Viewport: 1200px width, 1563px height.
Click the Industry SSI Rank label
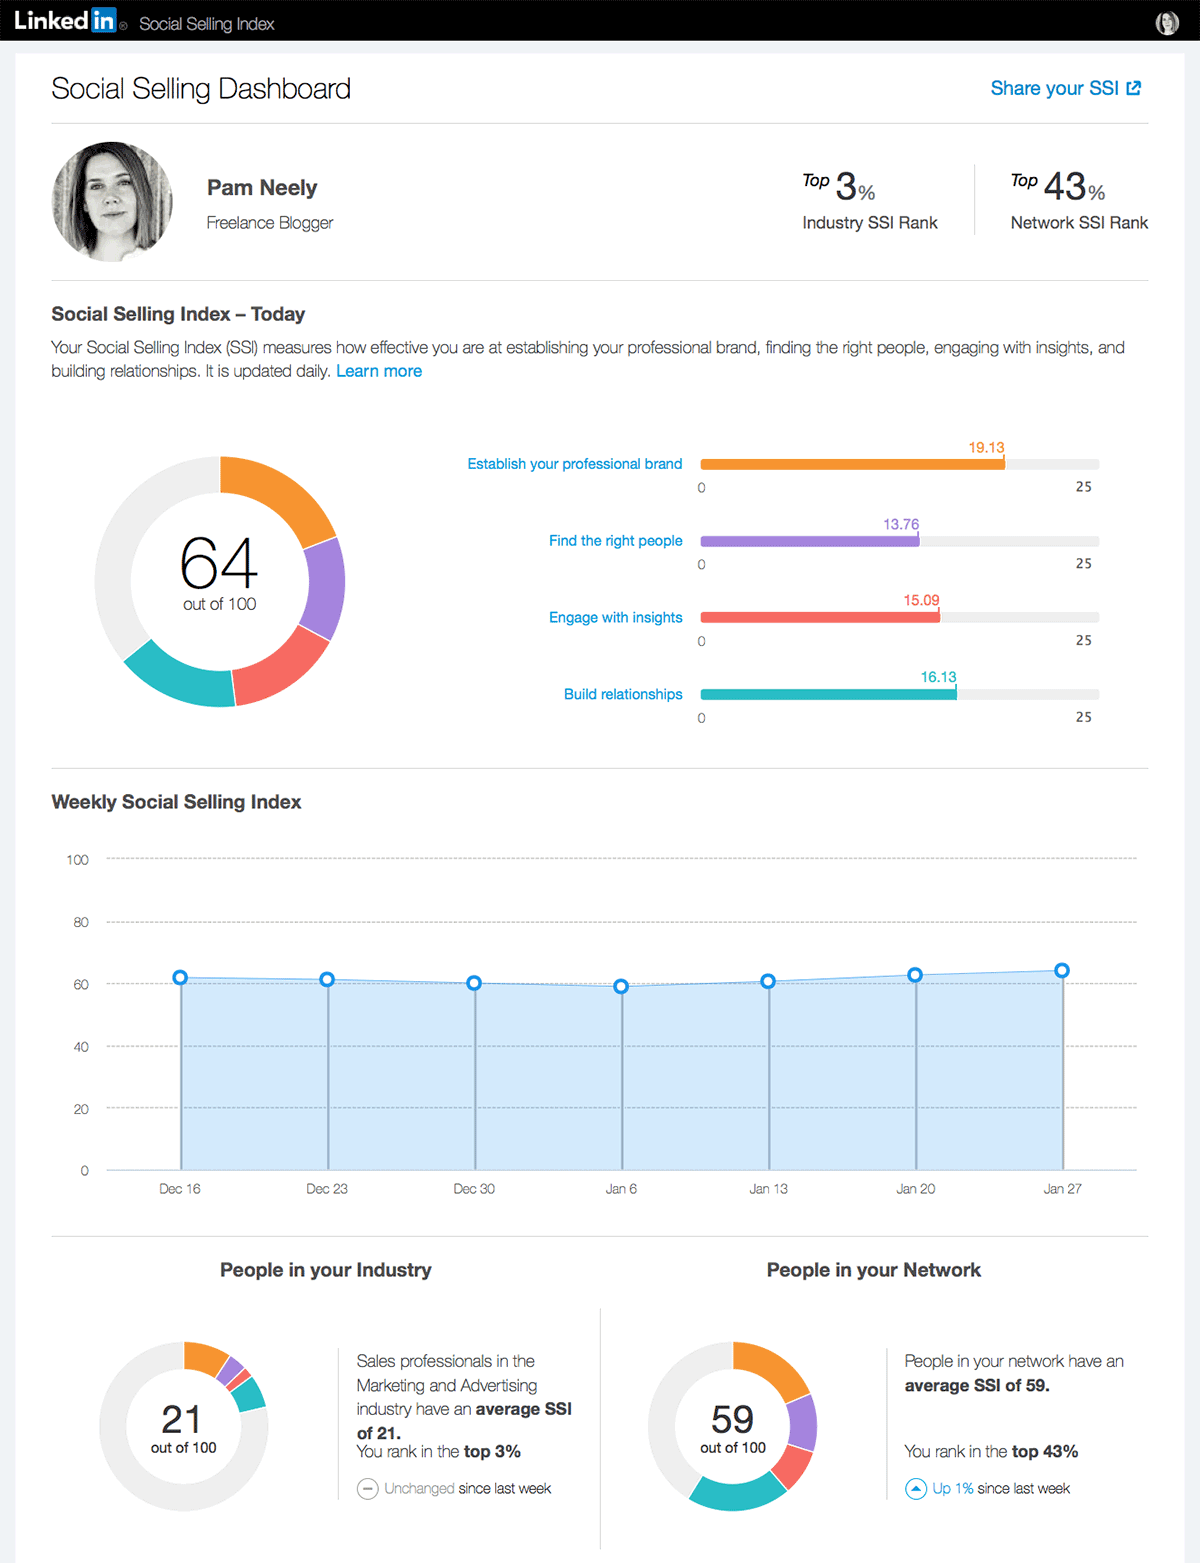click(x=870, y=223)
